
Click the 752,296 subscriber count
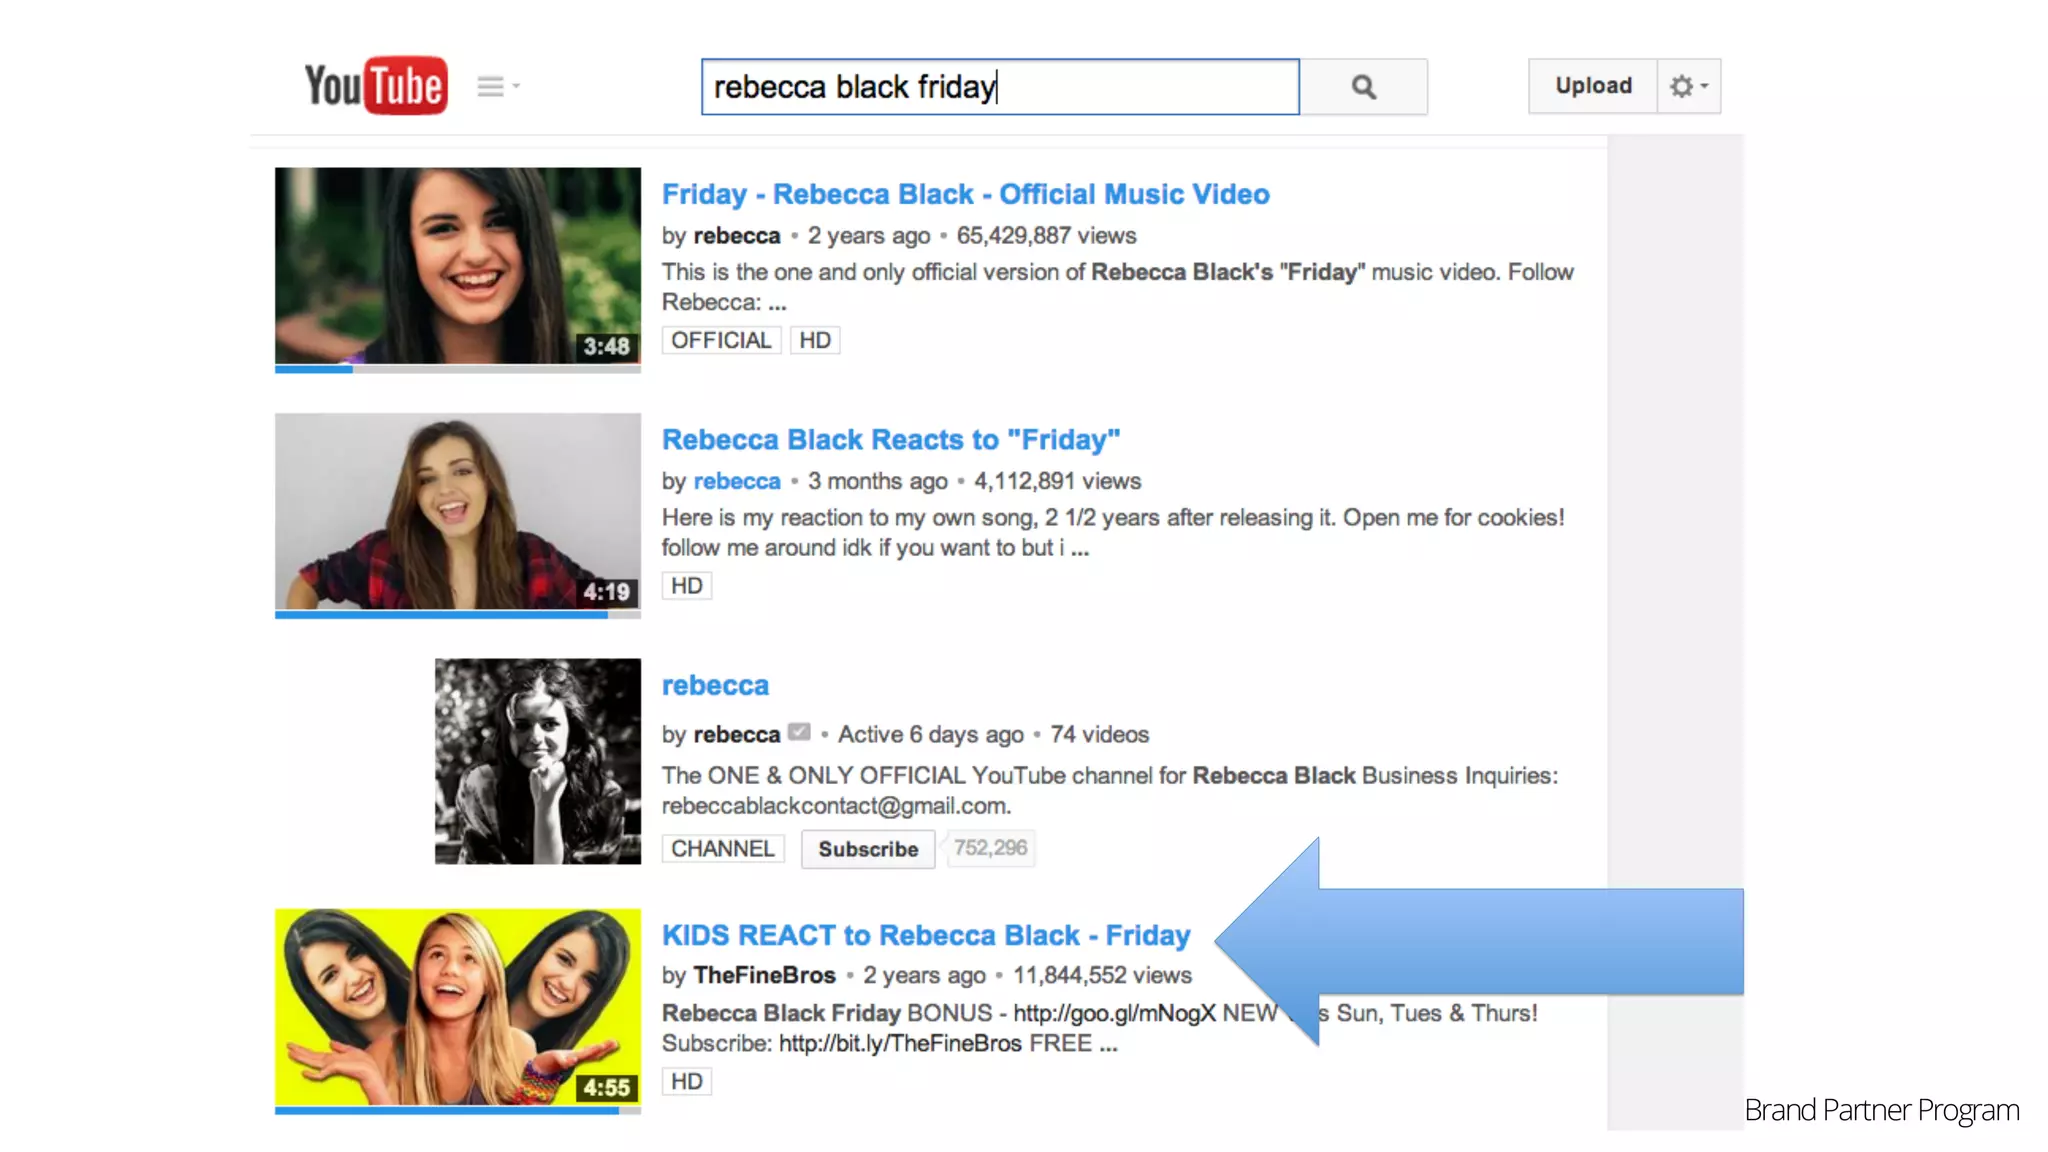tap(990, 848)
